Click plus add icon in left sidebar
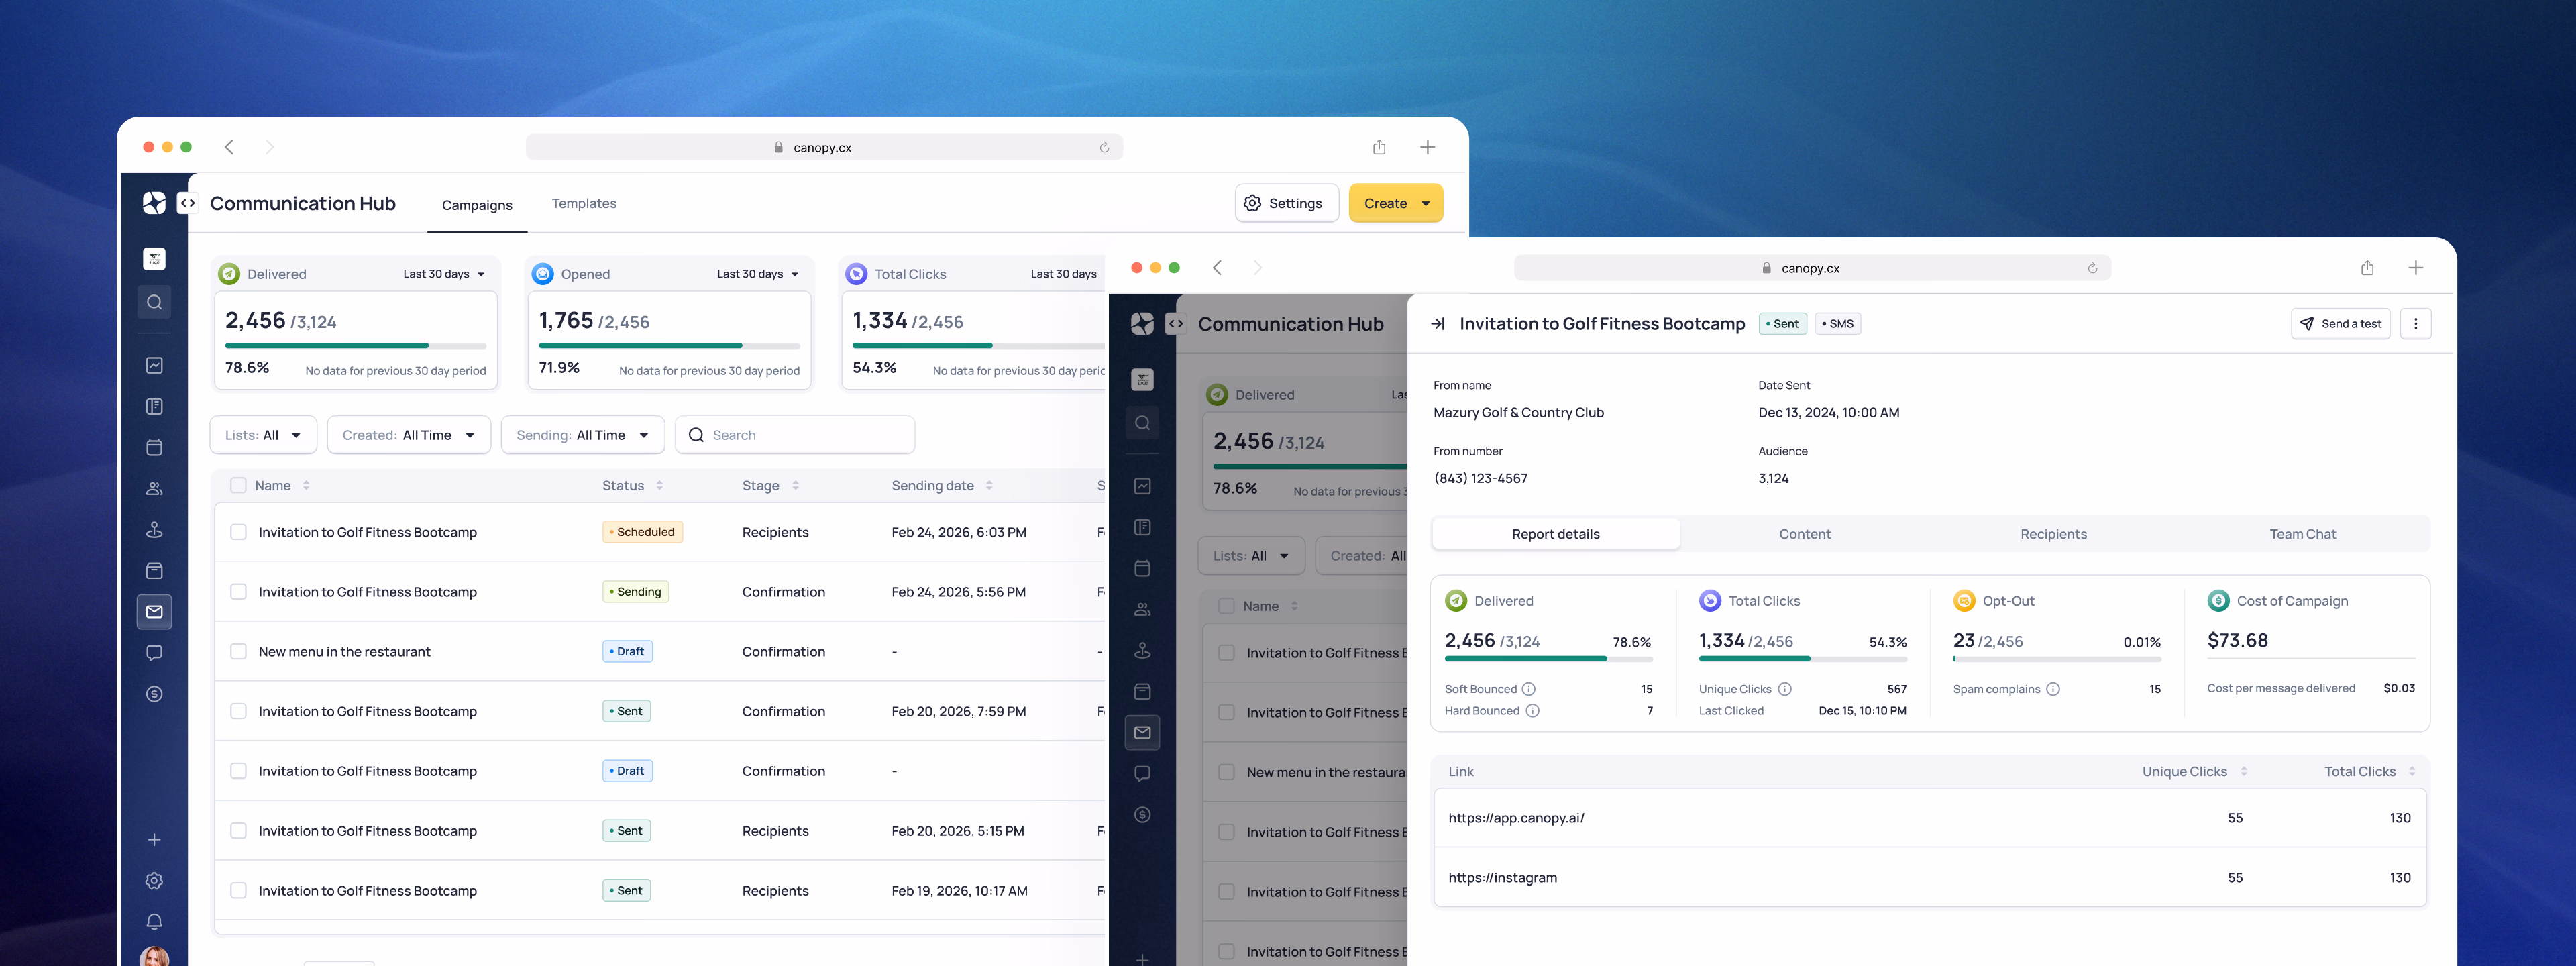Screen dimensions: 2576x966 154,840
